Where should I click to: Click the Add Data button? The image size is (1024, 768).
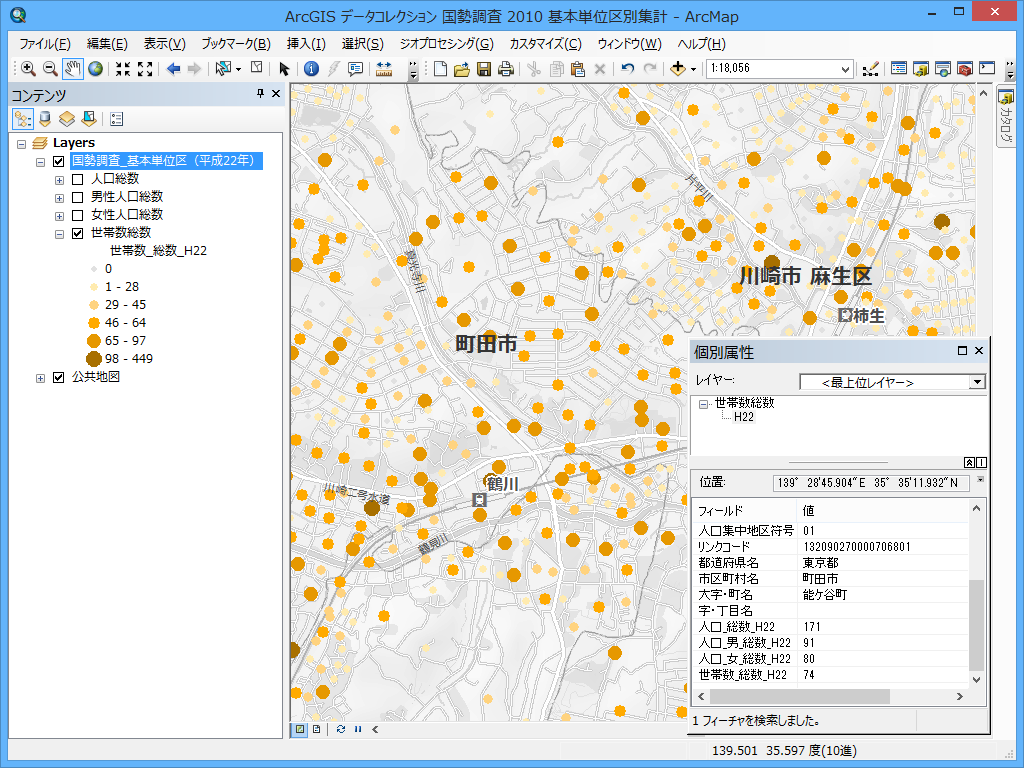(x=679, y=69)
